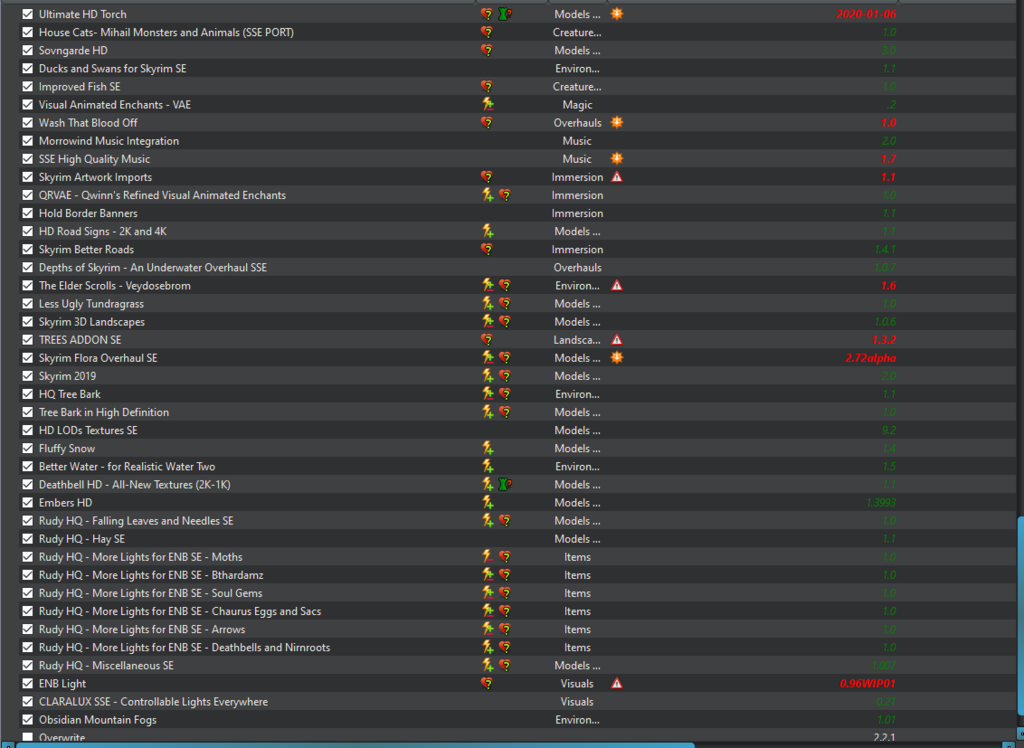Click the green hourglass icon on Deathbell HD row
The height and width of the screenshot is (748, 1024).
504,485
